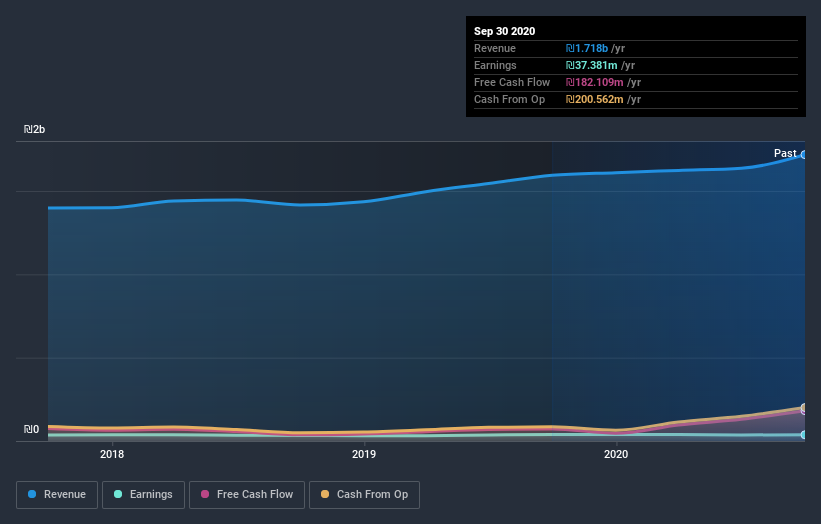Toggle the Revenue legend button
Viewport: 821px width, 524px height.
pos(57,495)
